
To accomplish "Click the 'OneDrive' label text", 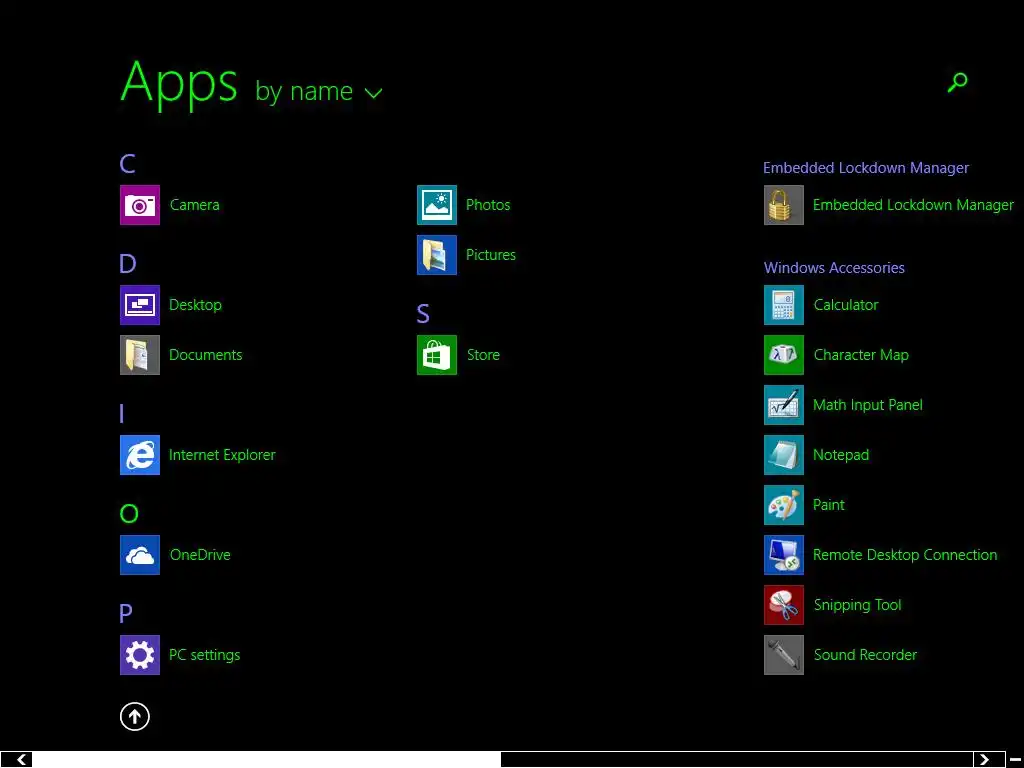I will coord(200,555).
